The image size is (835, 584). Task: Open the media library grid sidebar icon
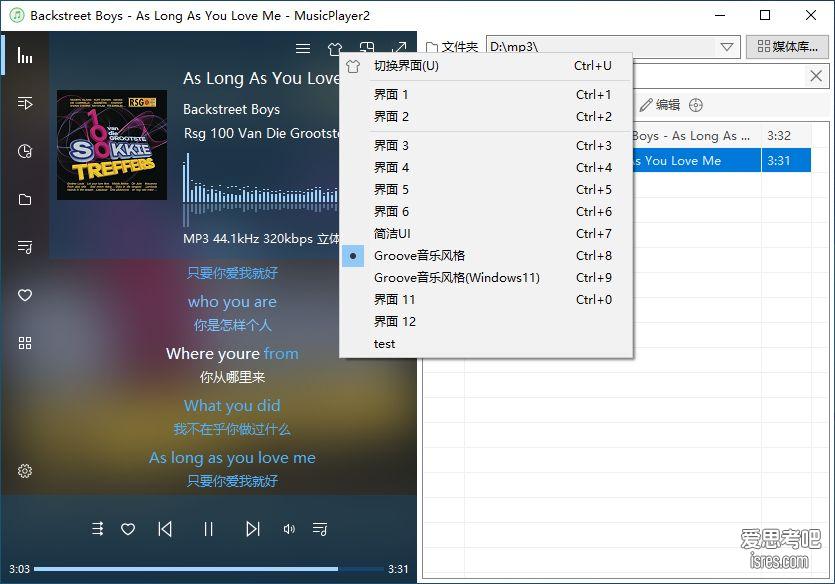[25, 343]
